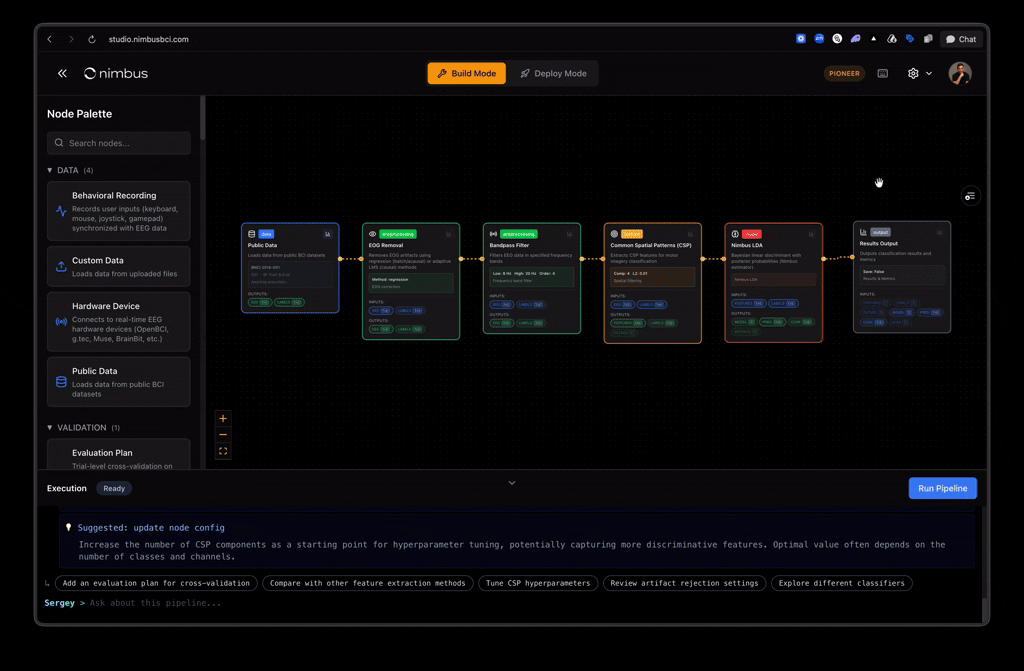Open the user profile avatar

click(x=959, y=73)
